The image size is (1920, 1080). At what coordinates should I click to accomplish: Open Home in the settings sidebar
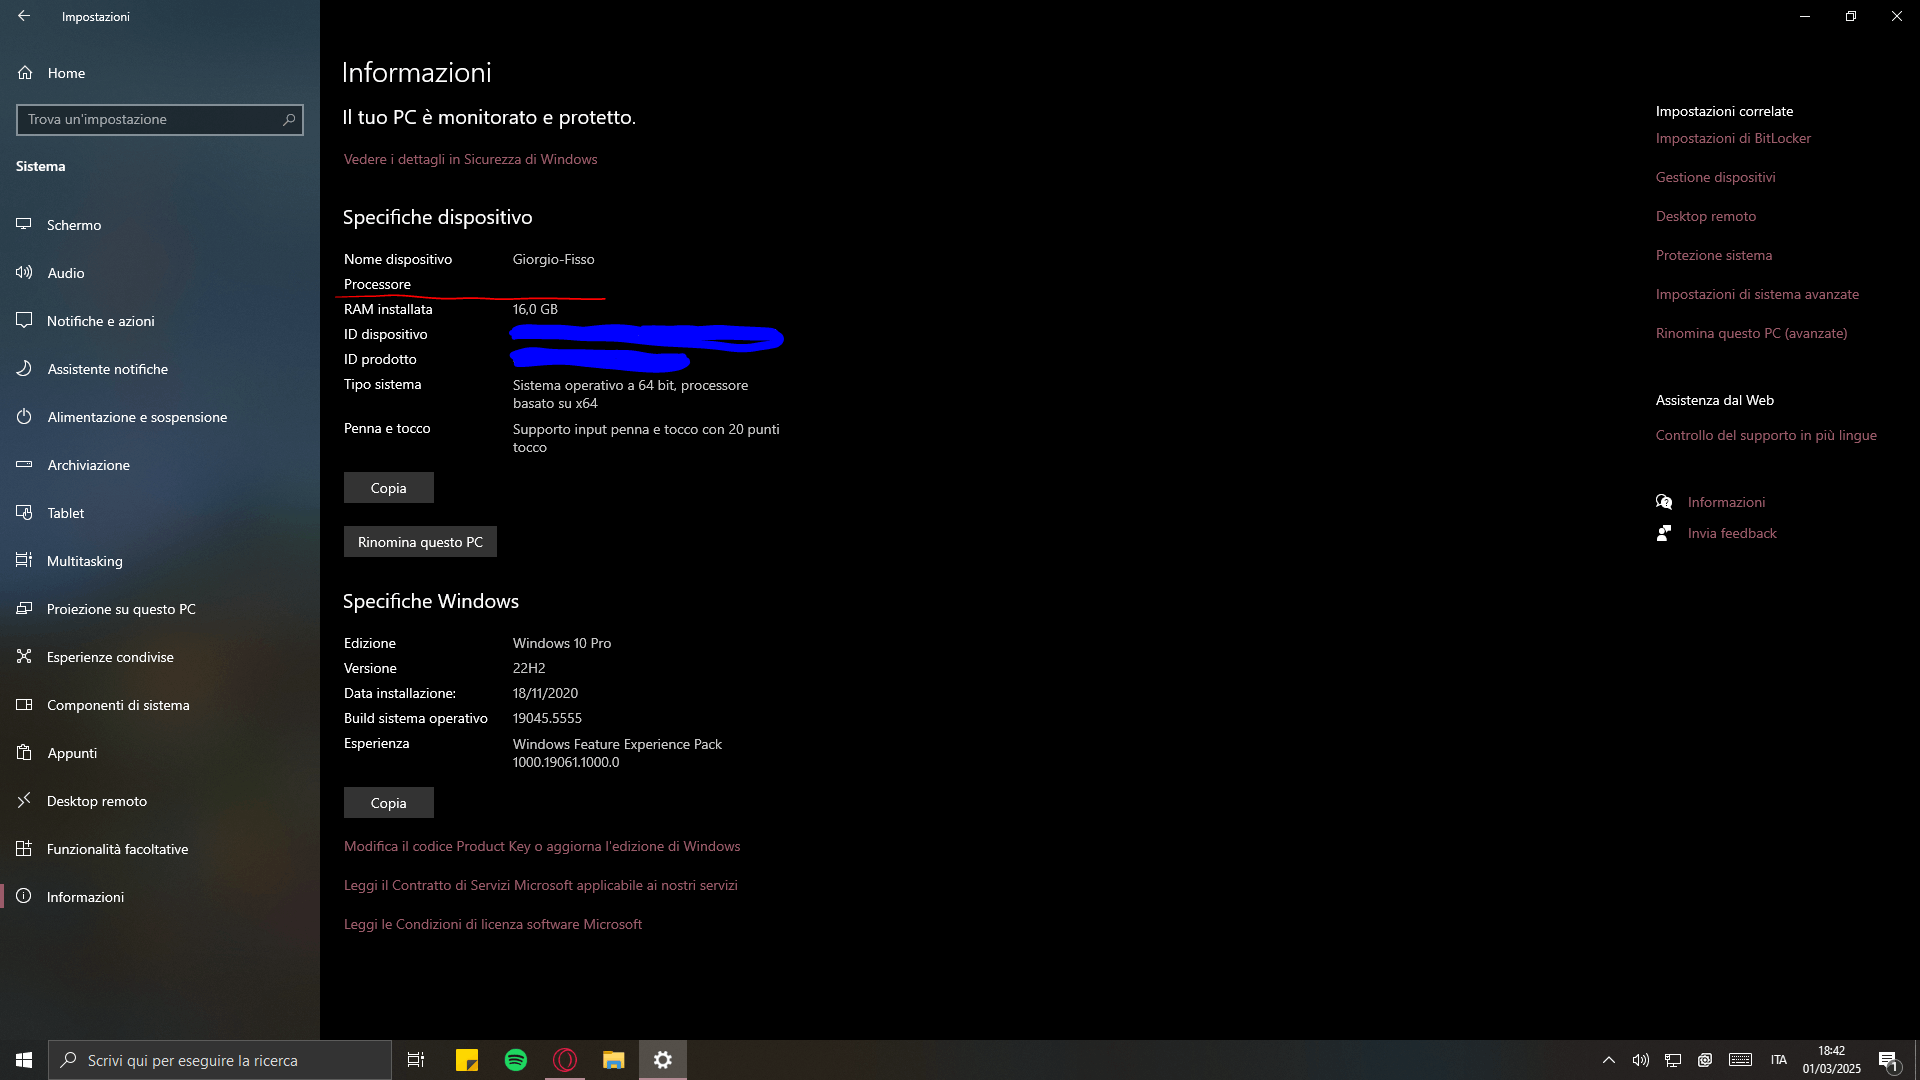[66, 73]
